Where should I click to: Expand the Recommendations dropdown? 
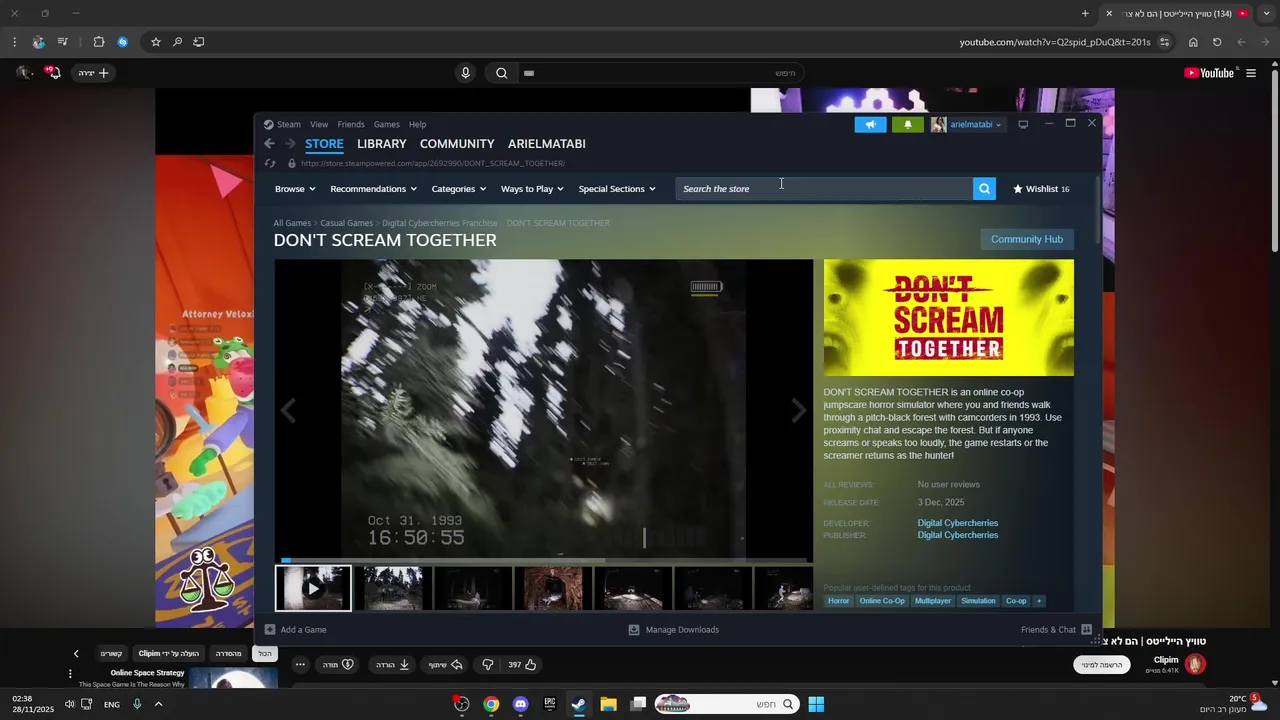click(373, 189)
